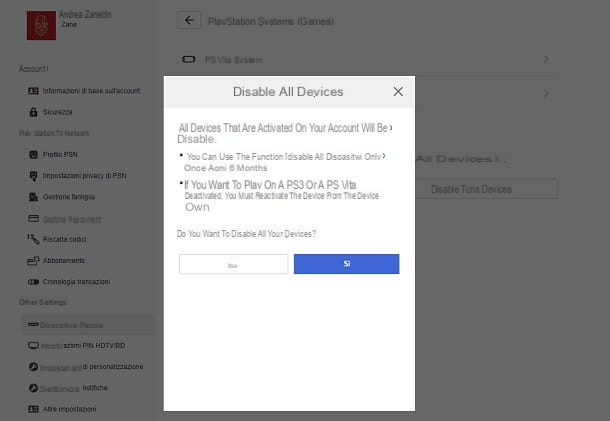Open Gestione famiglia

click(69, 197)
